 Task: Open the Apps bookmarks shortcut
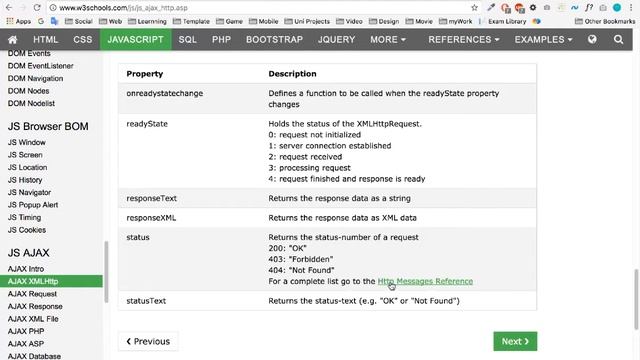click(x=19, y=21)
